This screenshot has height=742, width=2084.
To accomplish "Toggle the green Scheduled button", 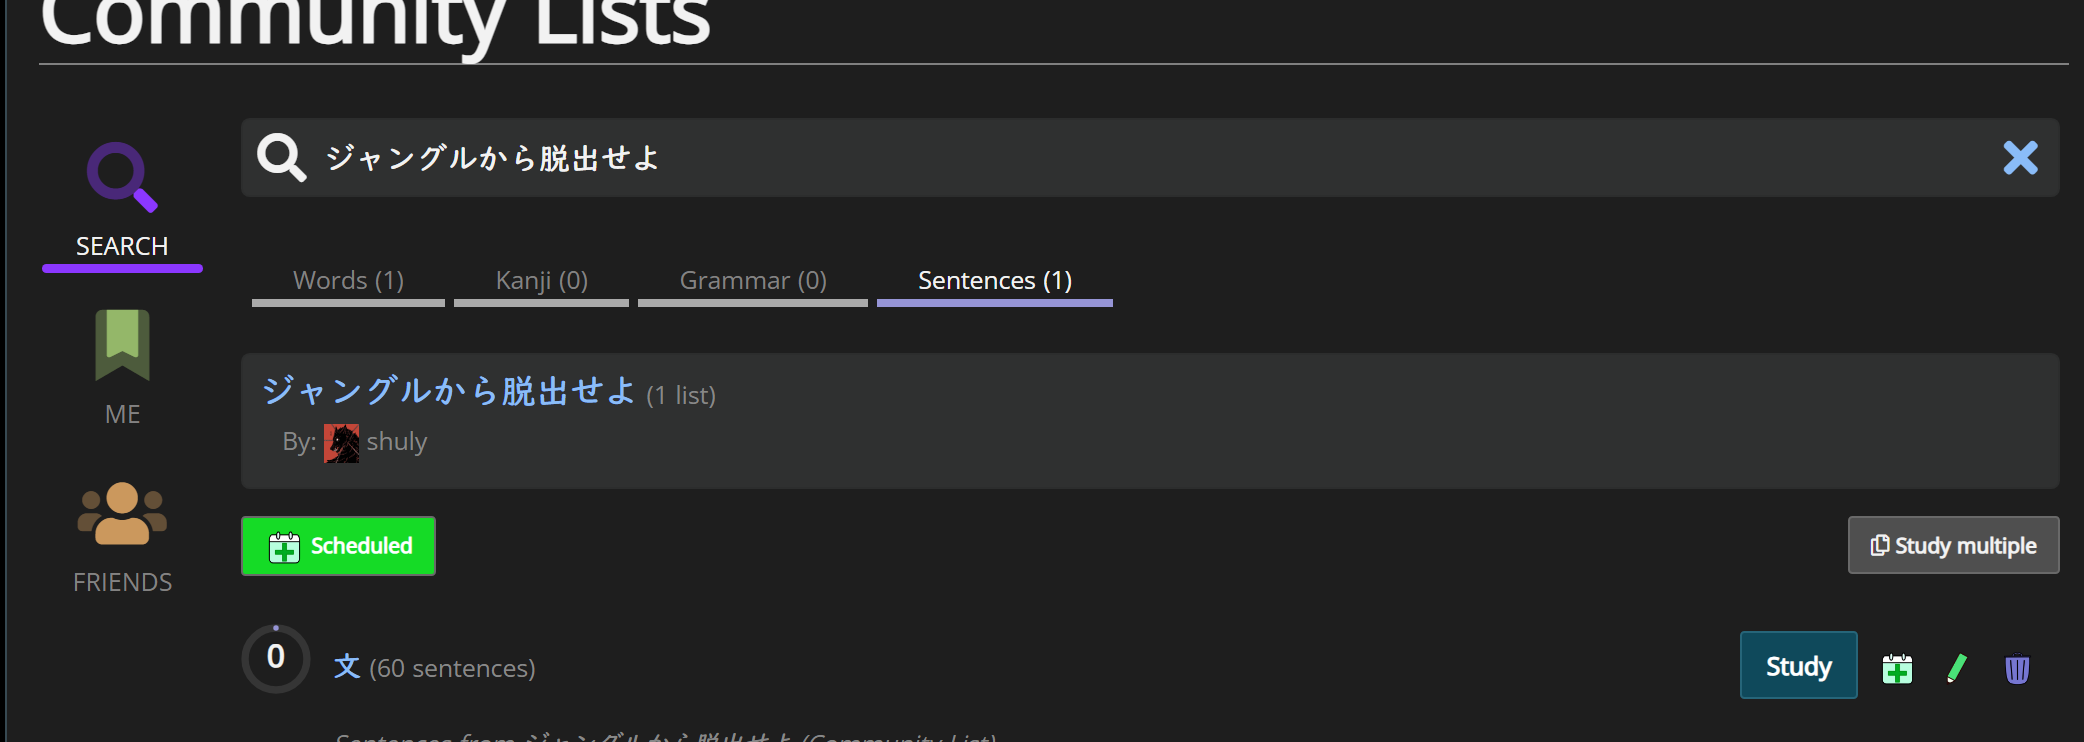I will [x=338, y=546].
